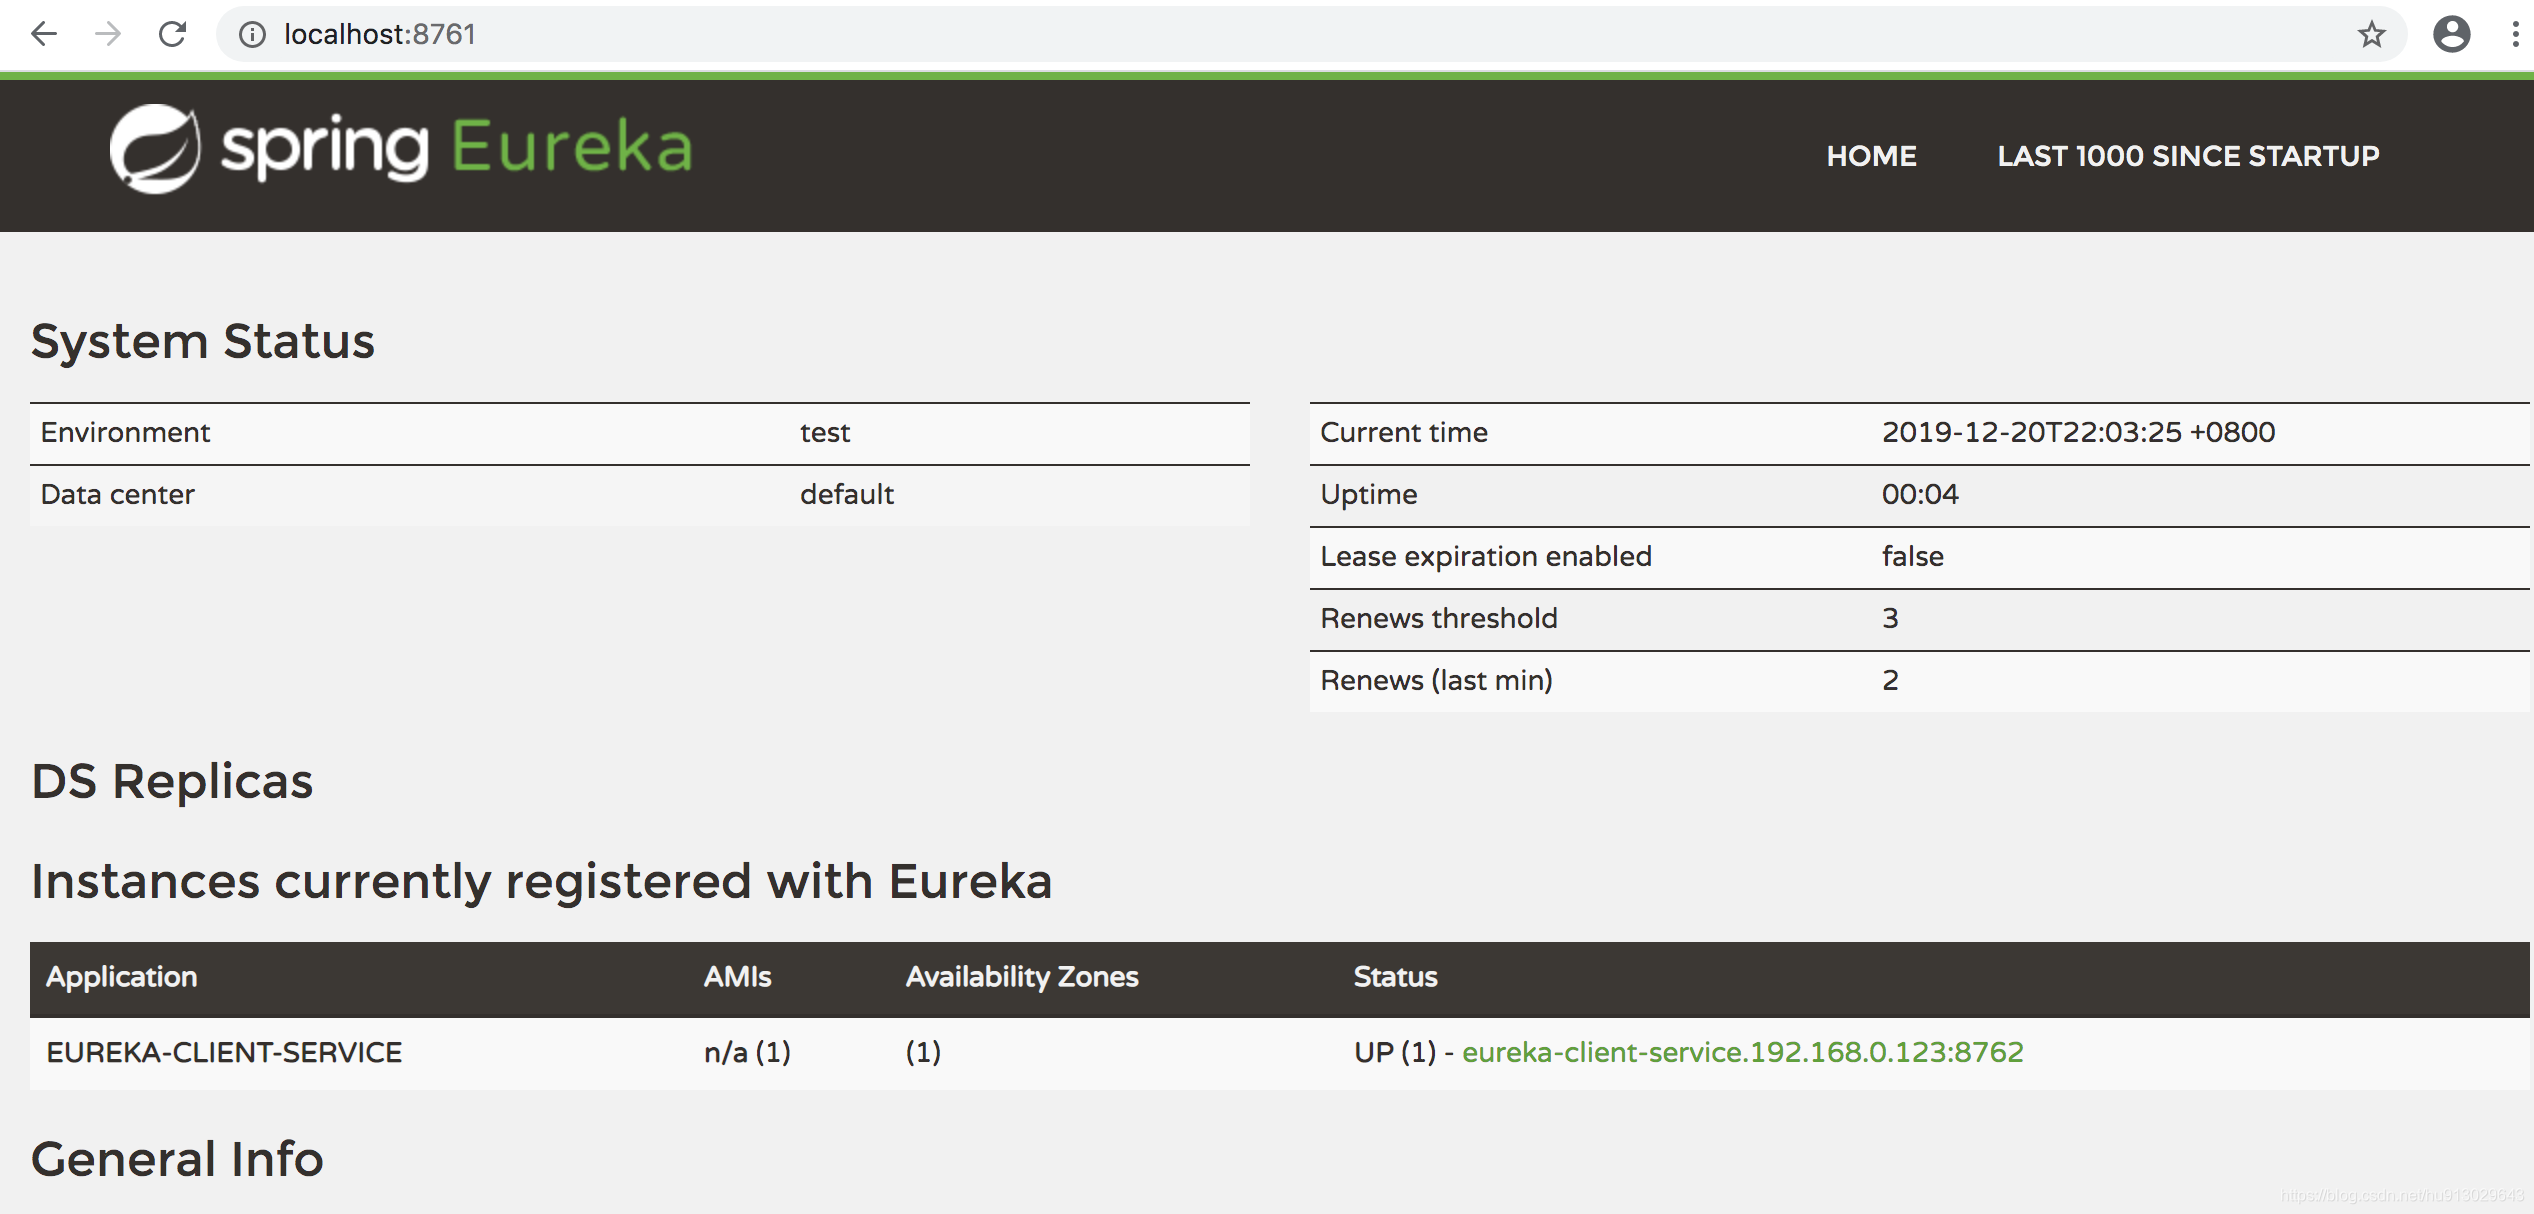Reload the page with the refresh icon

(173, 34)
